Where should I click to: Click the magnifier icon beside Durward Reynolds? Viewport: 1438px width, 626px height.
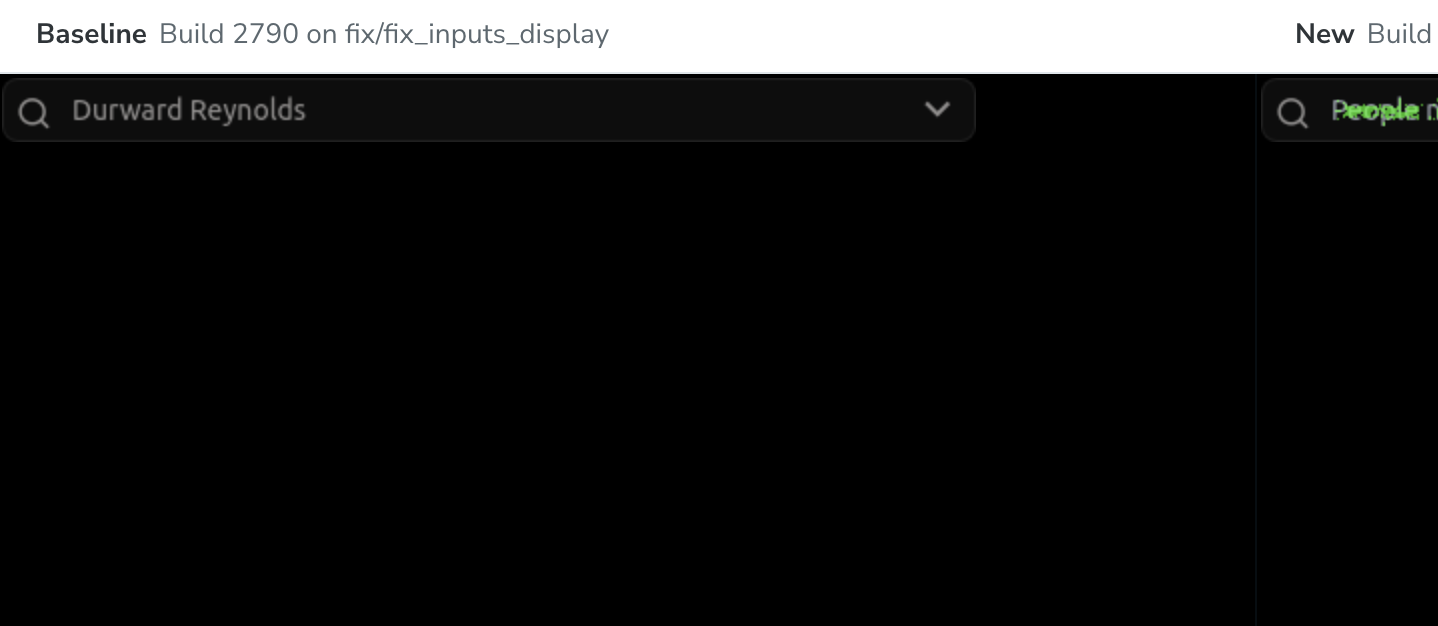pos(34,113)
